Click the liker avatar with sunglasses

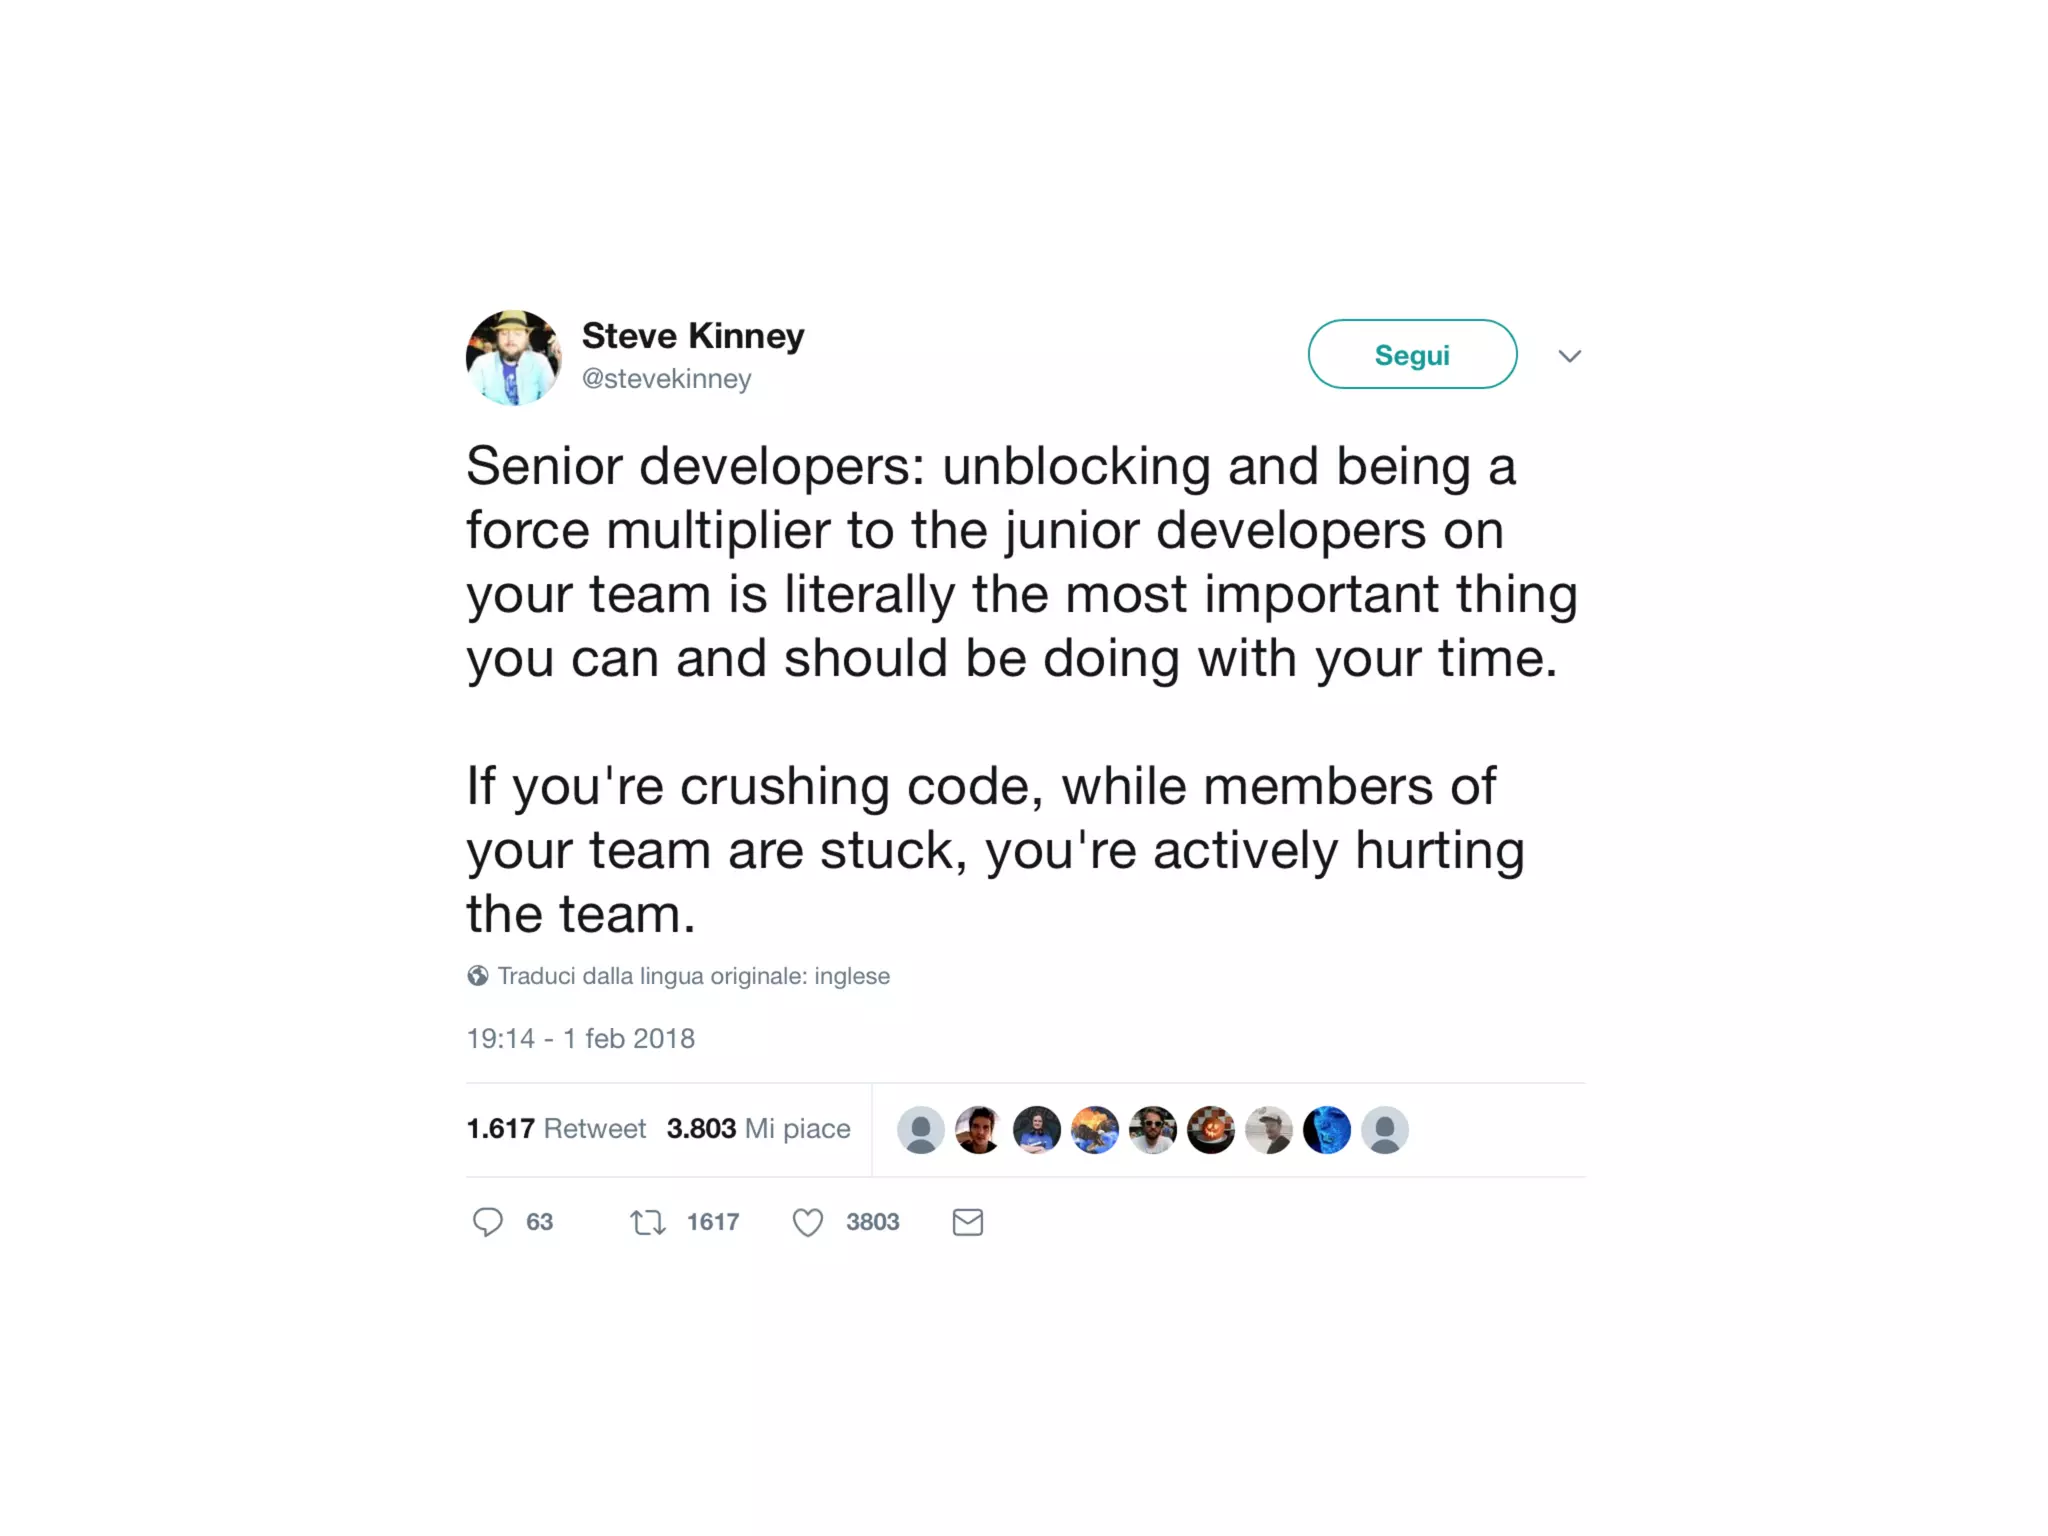pyautogui.click(x=1153, y=1130)
